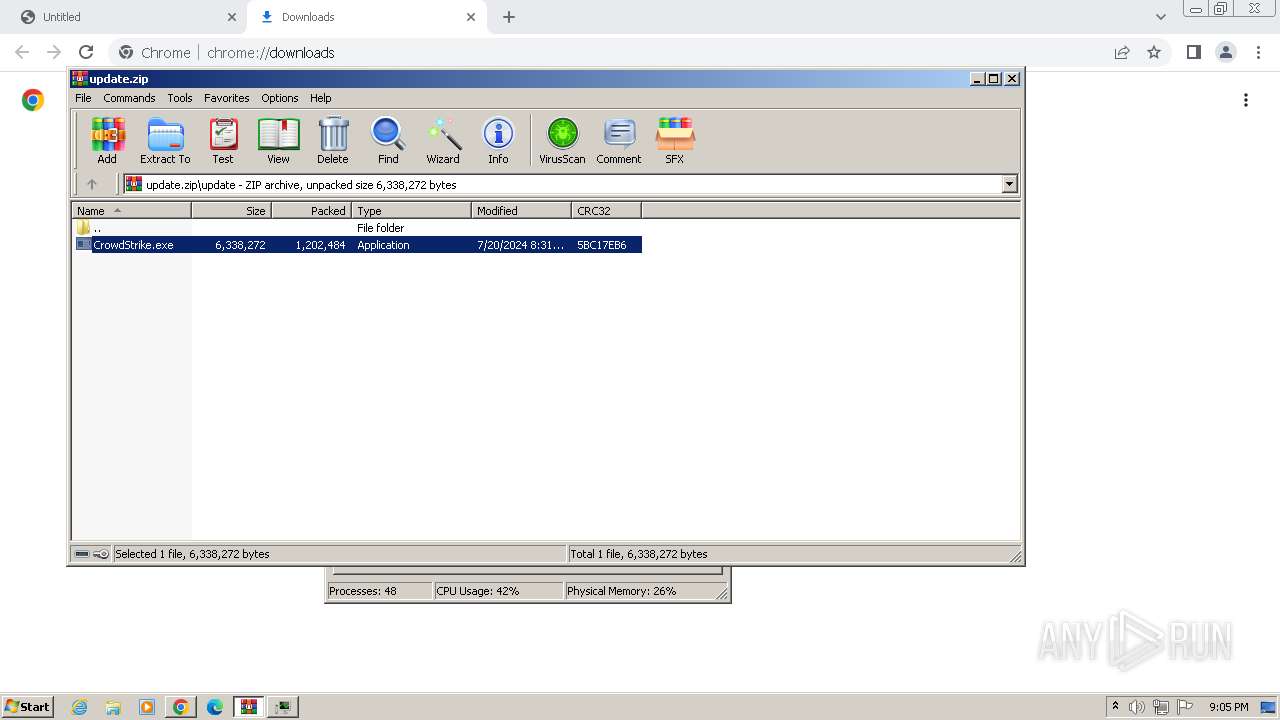This screenshot has height=720, width=1280.
Task: Go up one folder level arrow
Action: tap(92, 184)
